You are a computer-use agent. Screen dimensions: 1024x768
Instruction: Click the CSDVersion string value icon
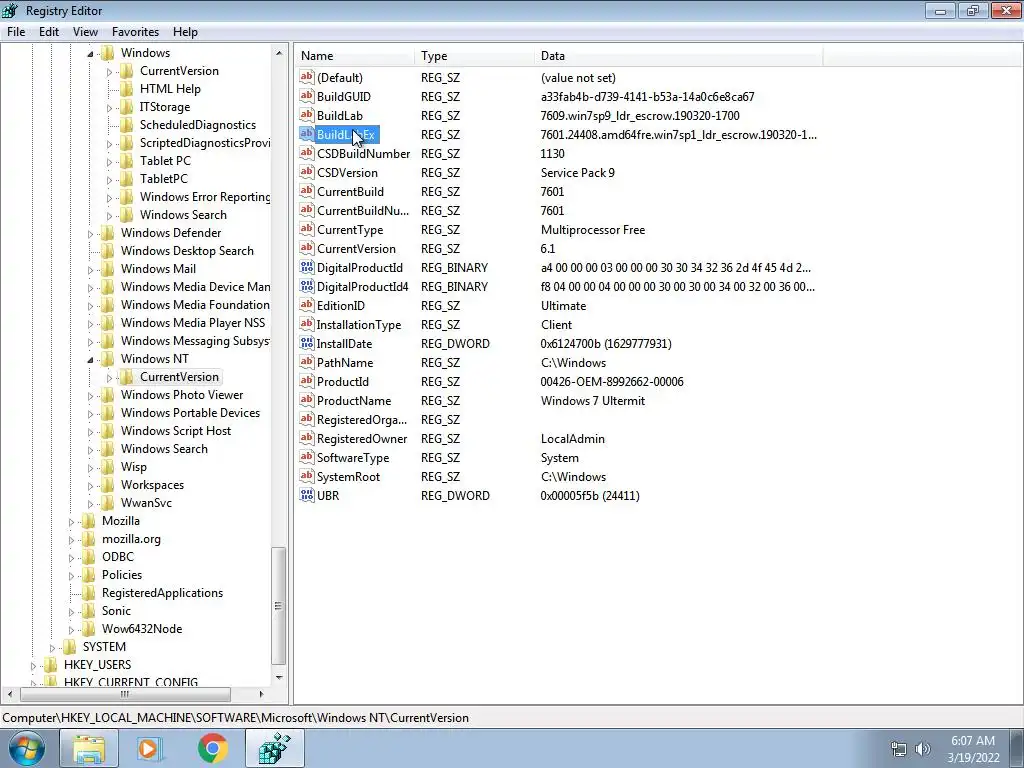[x=306, y=172]
